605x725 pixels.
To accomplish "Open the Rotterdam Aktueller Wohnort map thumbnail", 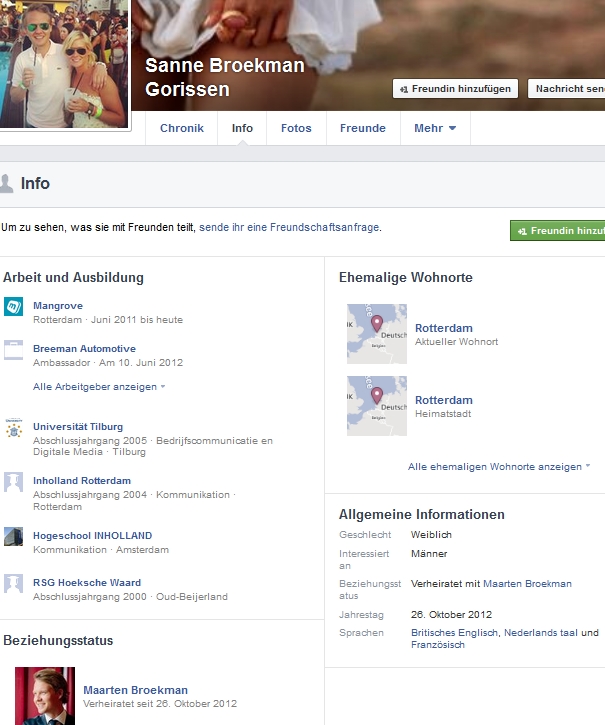I will click(x=377, y=334).
